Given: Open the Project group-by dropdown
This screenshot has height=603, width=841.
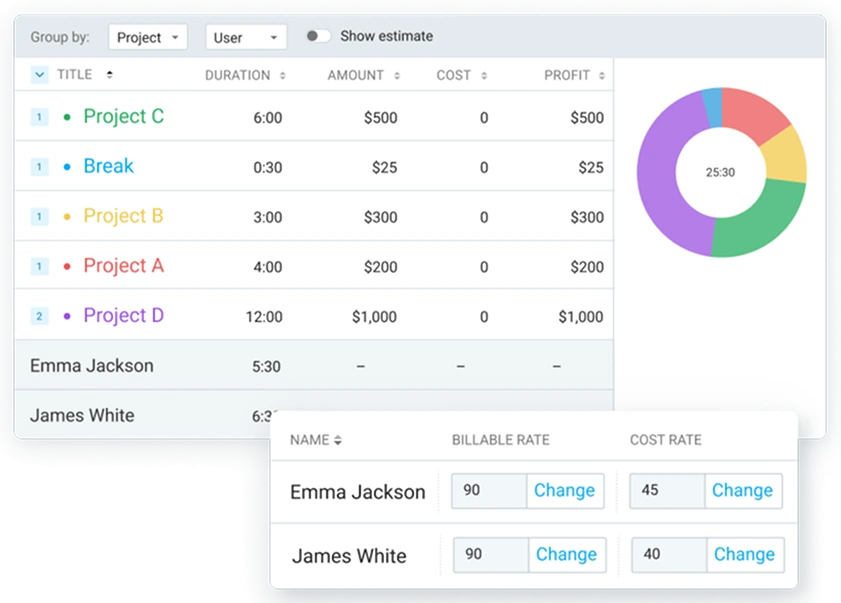Looking at the screenshot, I should 147,37.
